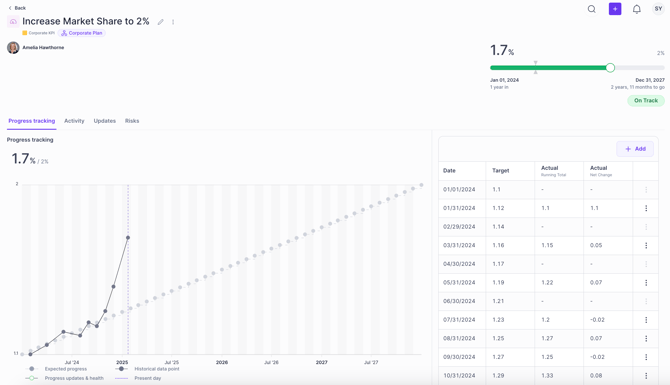
Task: Click the On Track status badge
Action: pos(646,100)
